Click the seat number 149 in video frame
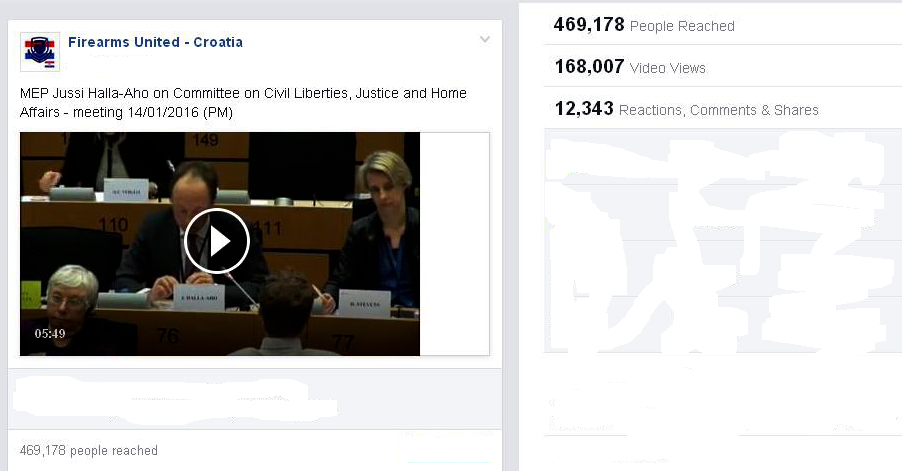This screenshot has height=471, width=902. [205, 140]
